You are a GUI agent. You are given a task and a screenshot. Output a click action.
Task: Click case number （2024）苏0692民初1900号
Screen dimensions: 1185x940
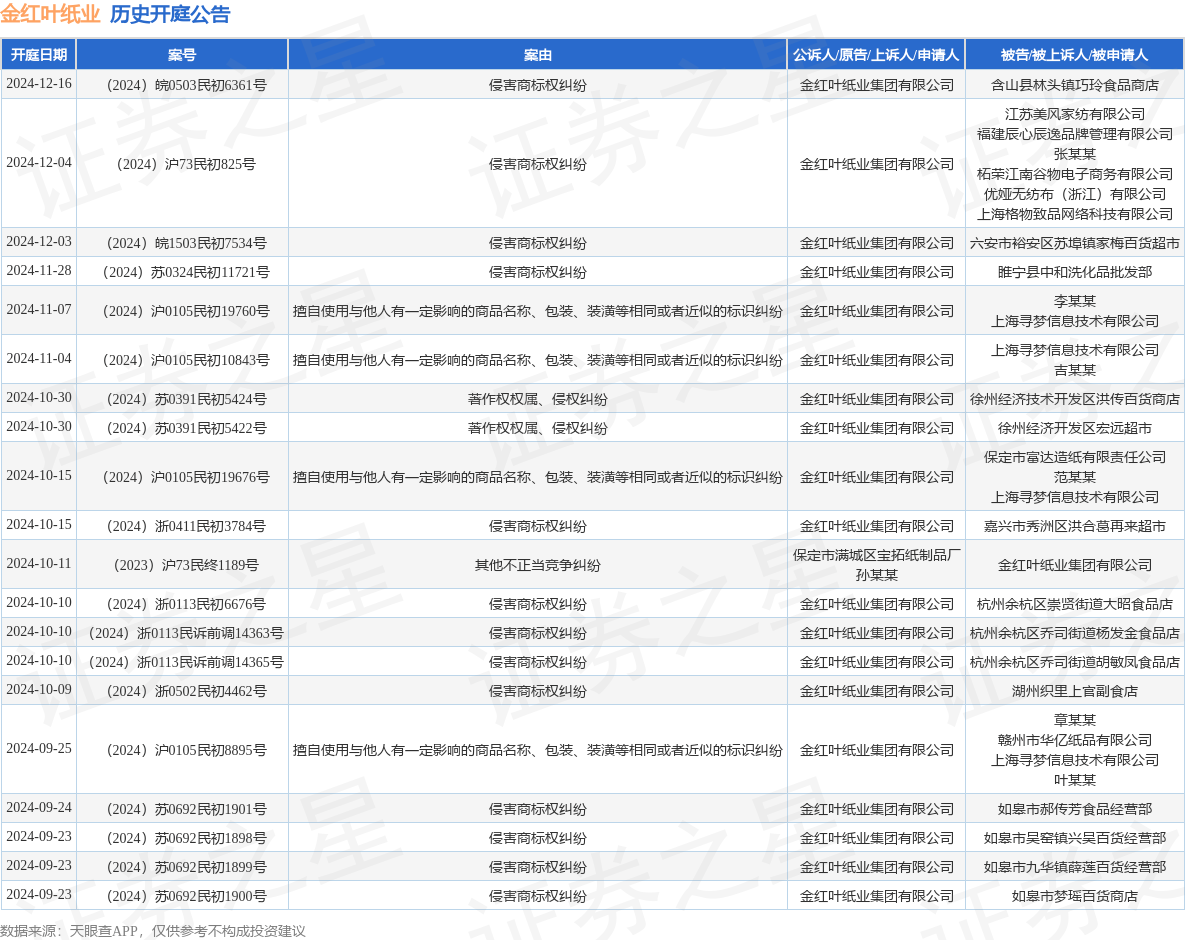[182, 896]
